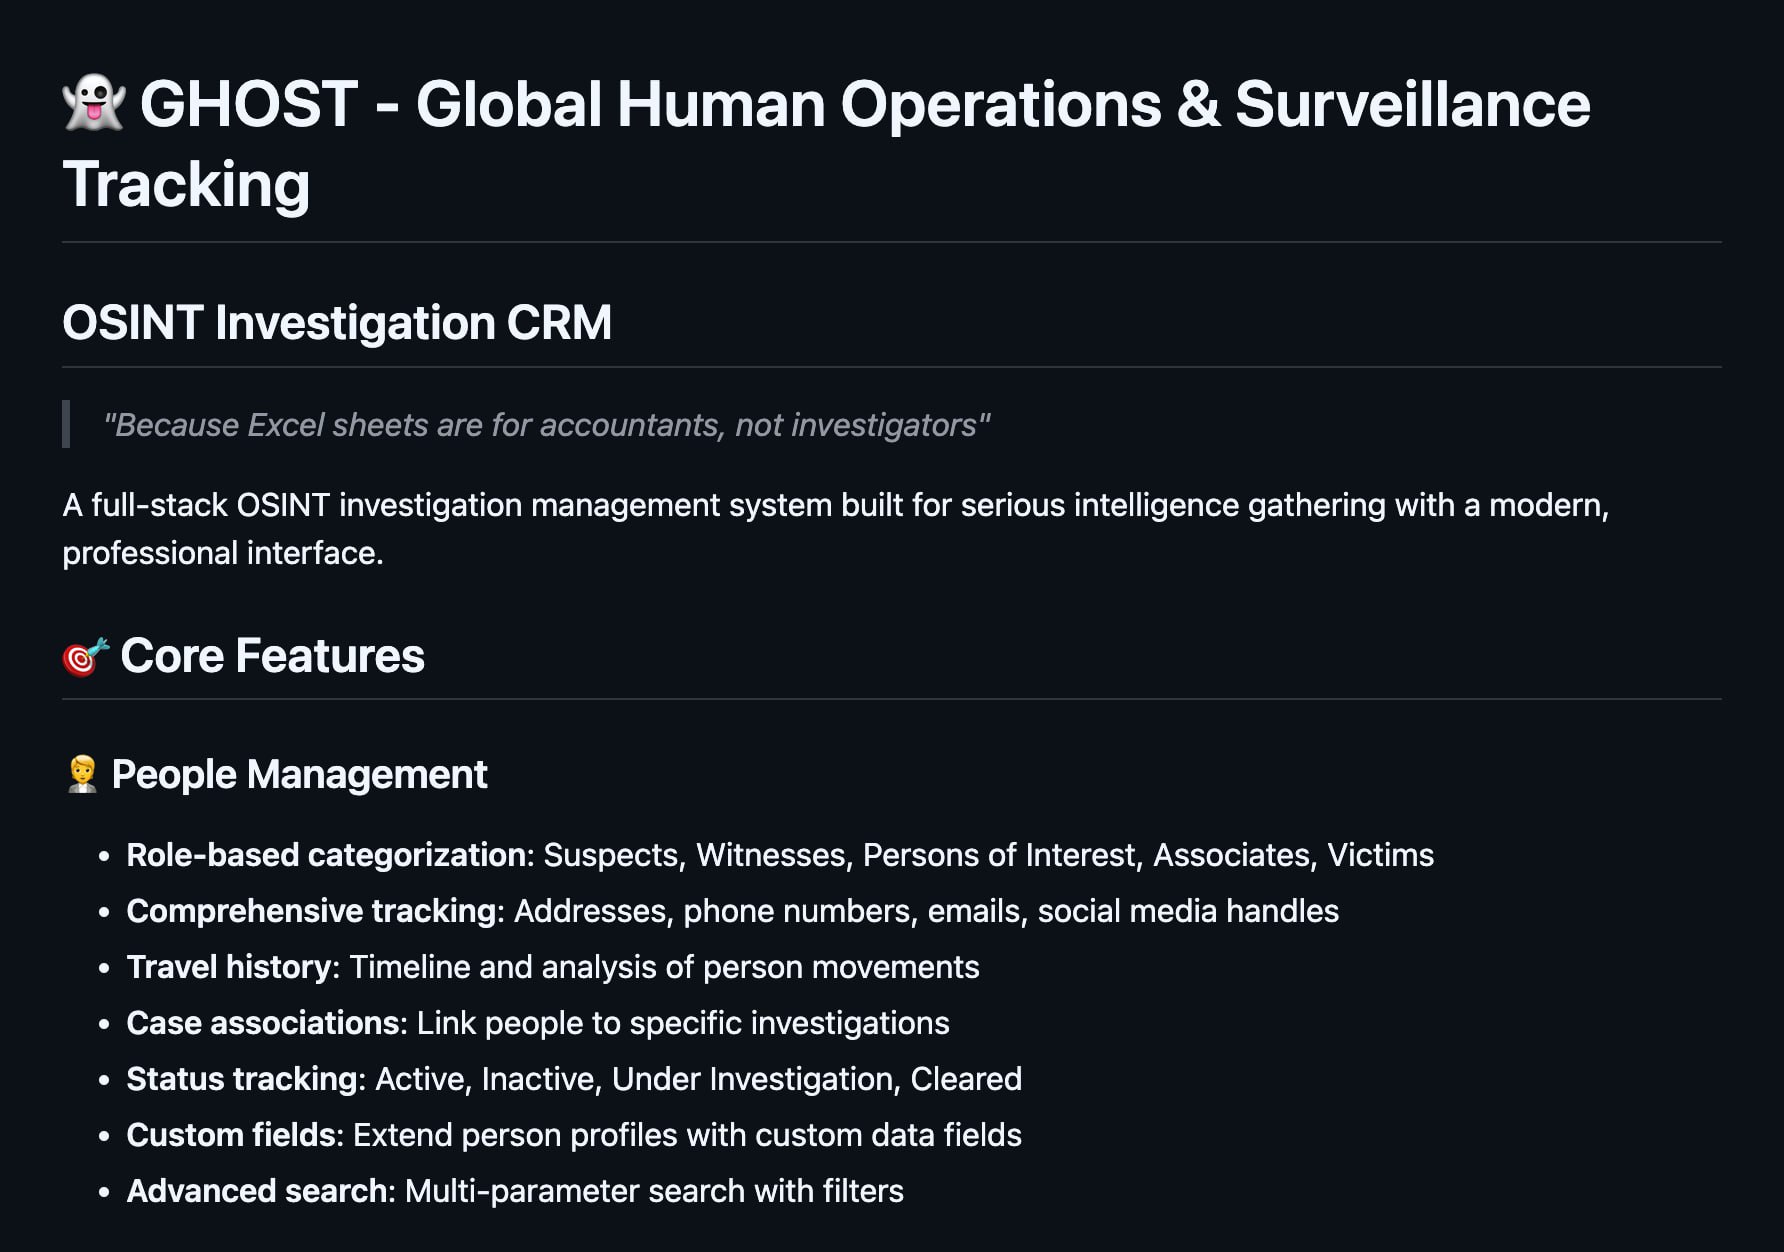Click the bold "Role-based categorization" label
This screenshot has width=1784, height=1252.
326,855
